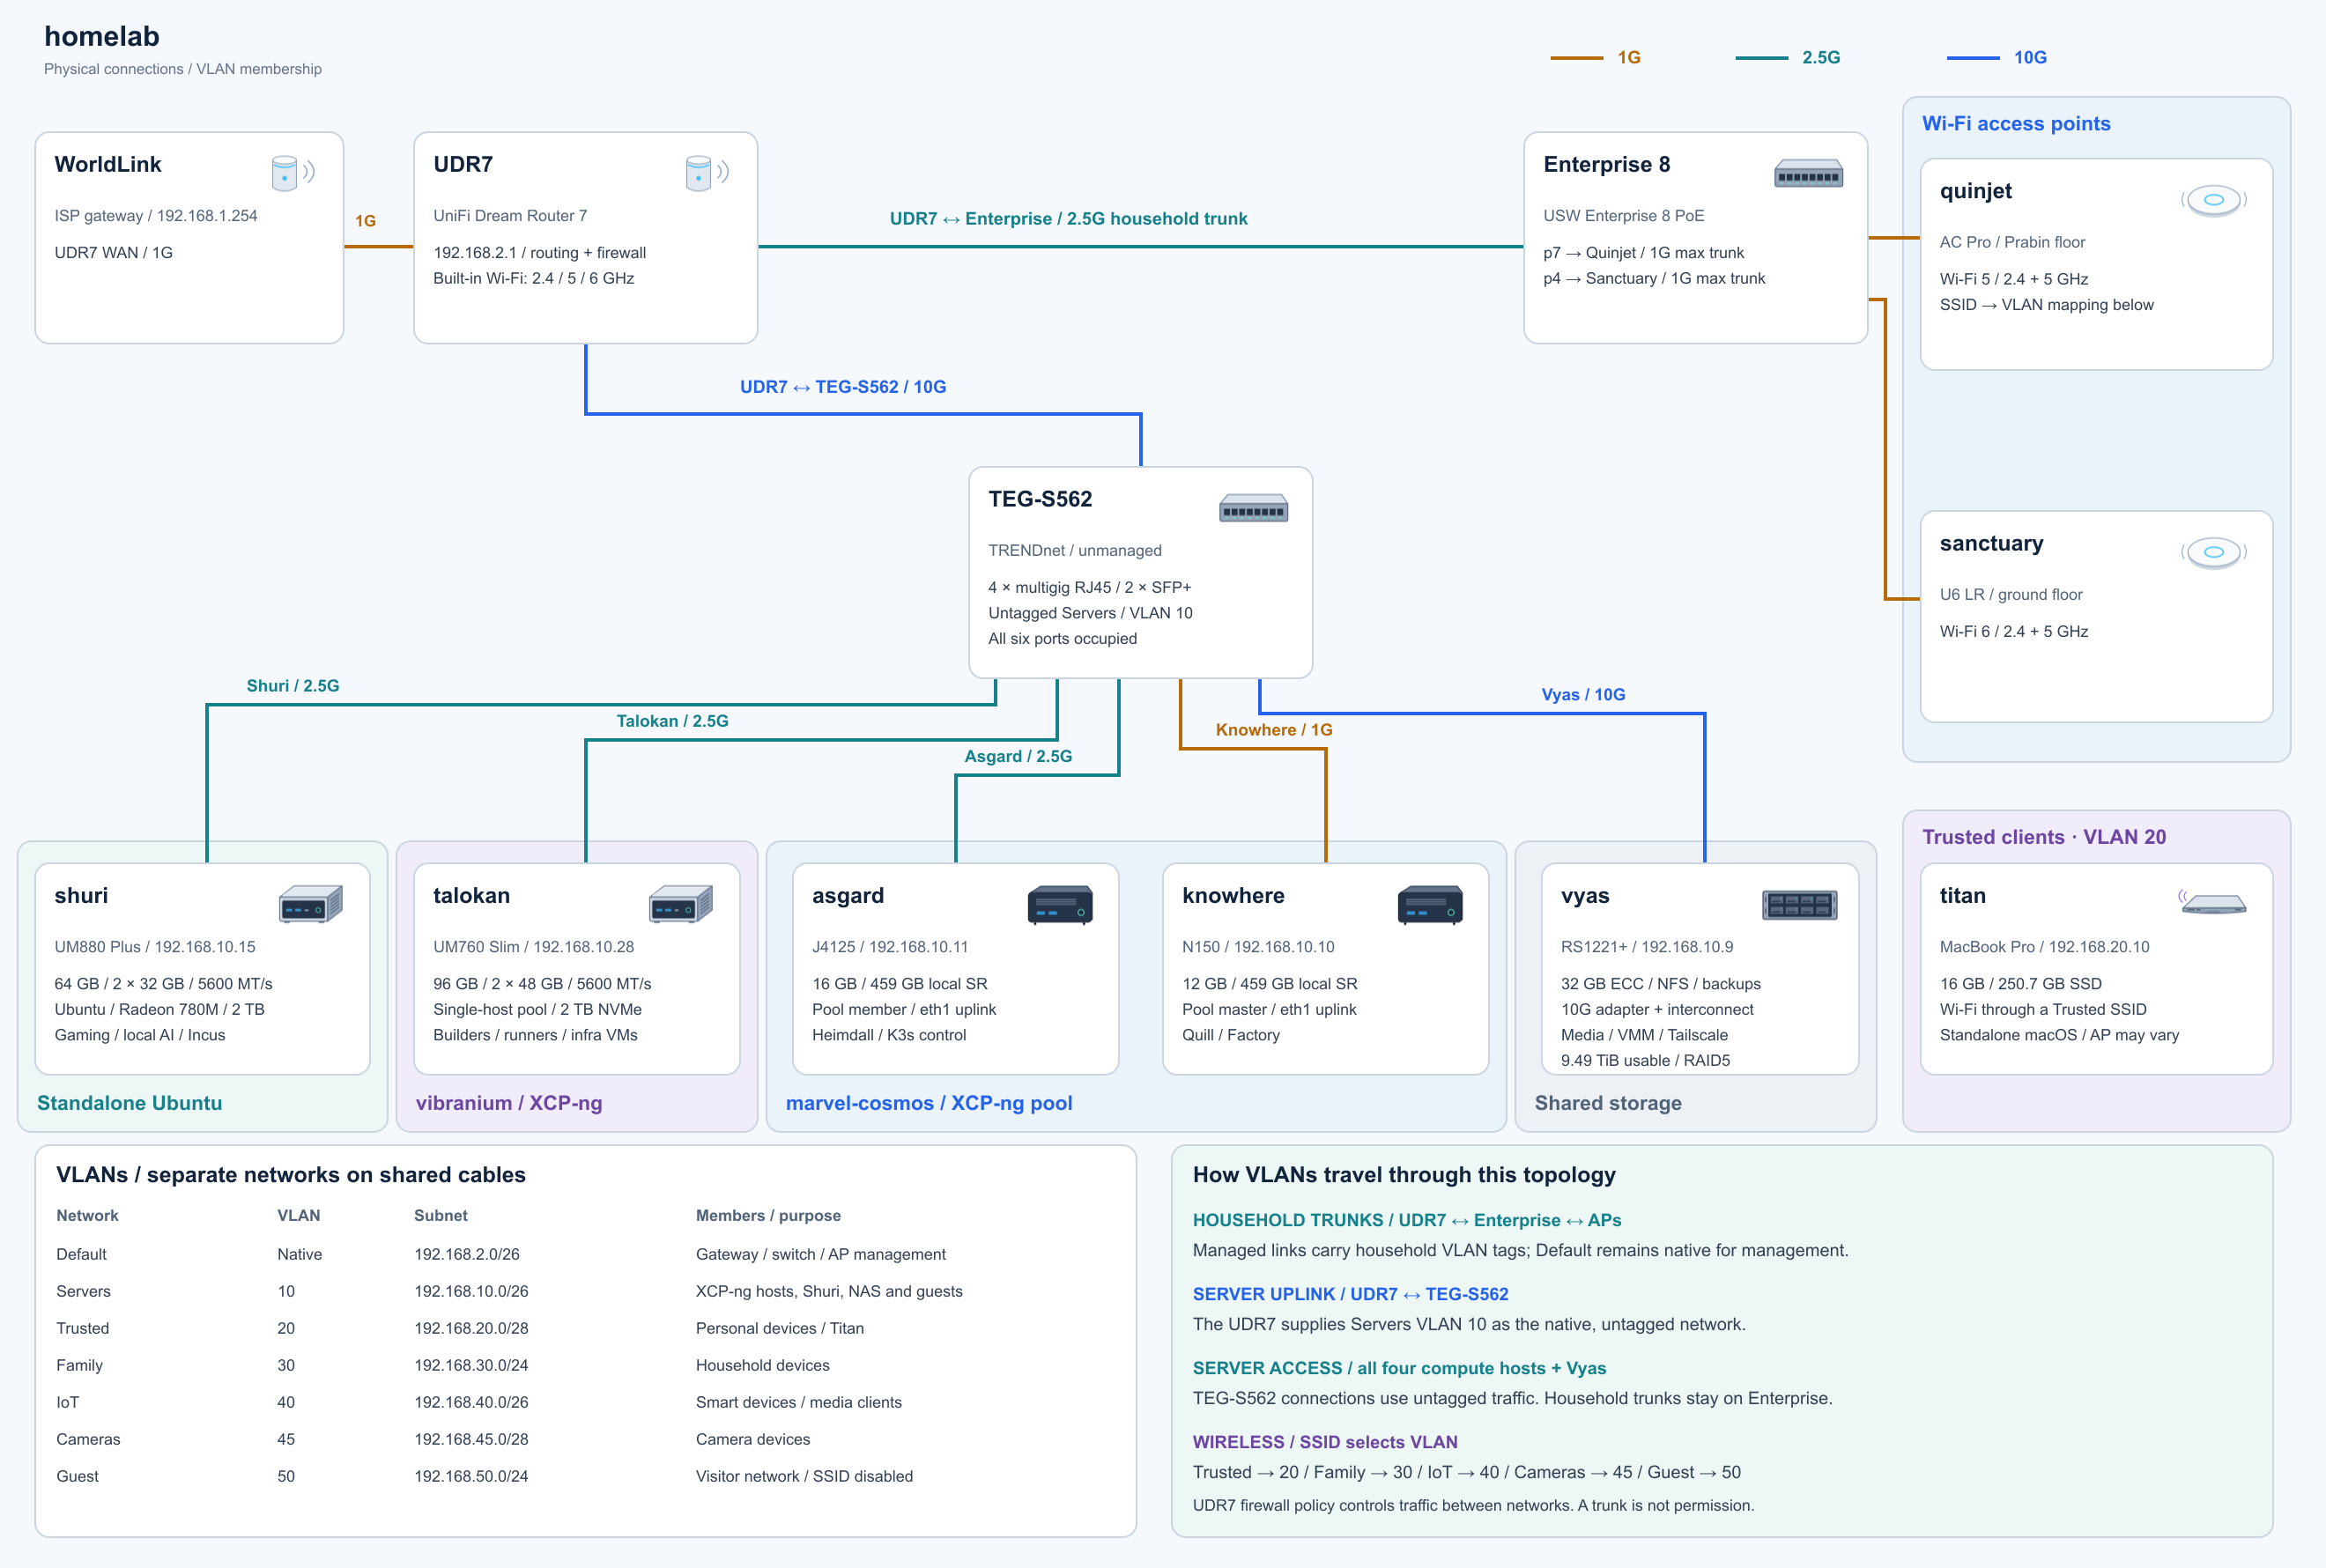Click the sanctuary access point icon
The height and width of the screenshot is (1568, 2326).
tap(2214, 552)
